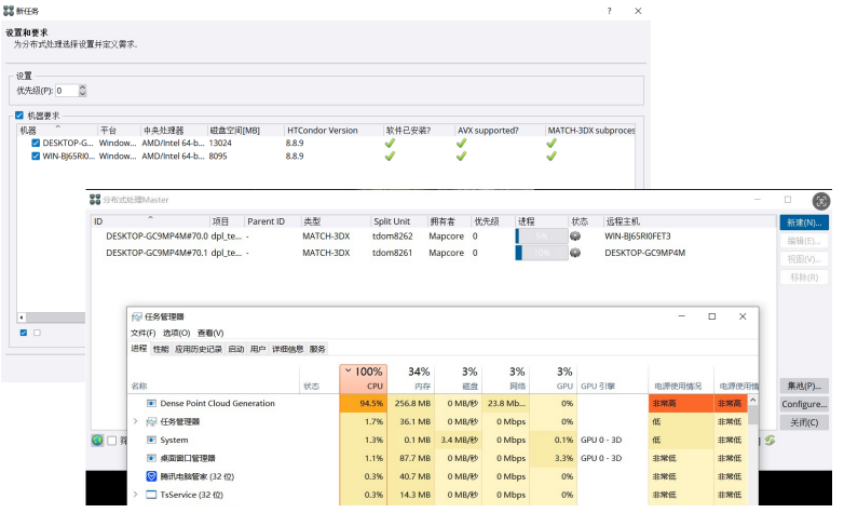Screen dimensions: 845x514
Task: Click the System process icon
Action: [152, 440]
